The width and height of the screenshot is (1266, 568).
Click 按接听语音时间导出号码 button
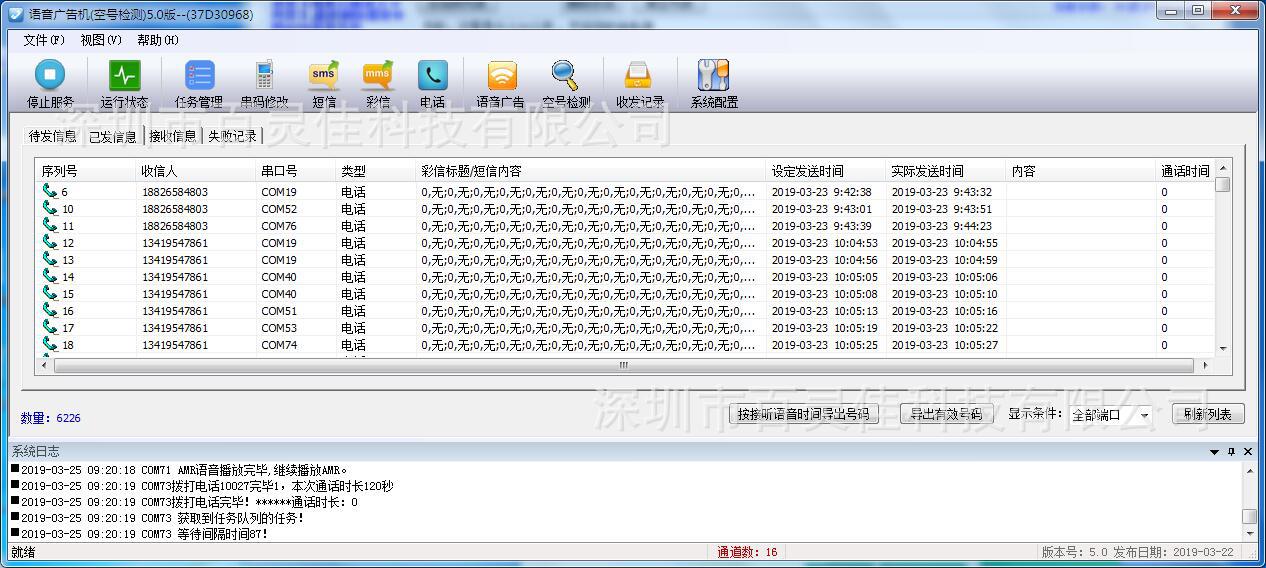(806, 414)
